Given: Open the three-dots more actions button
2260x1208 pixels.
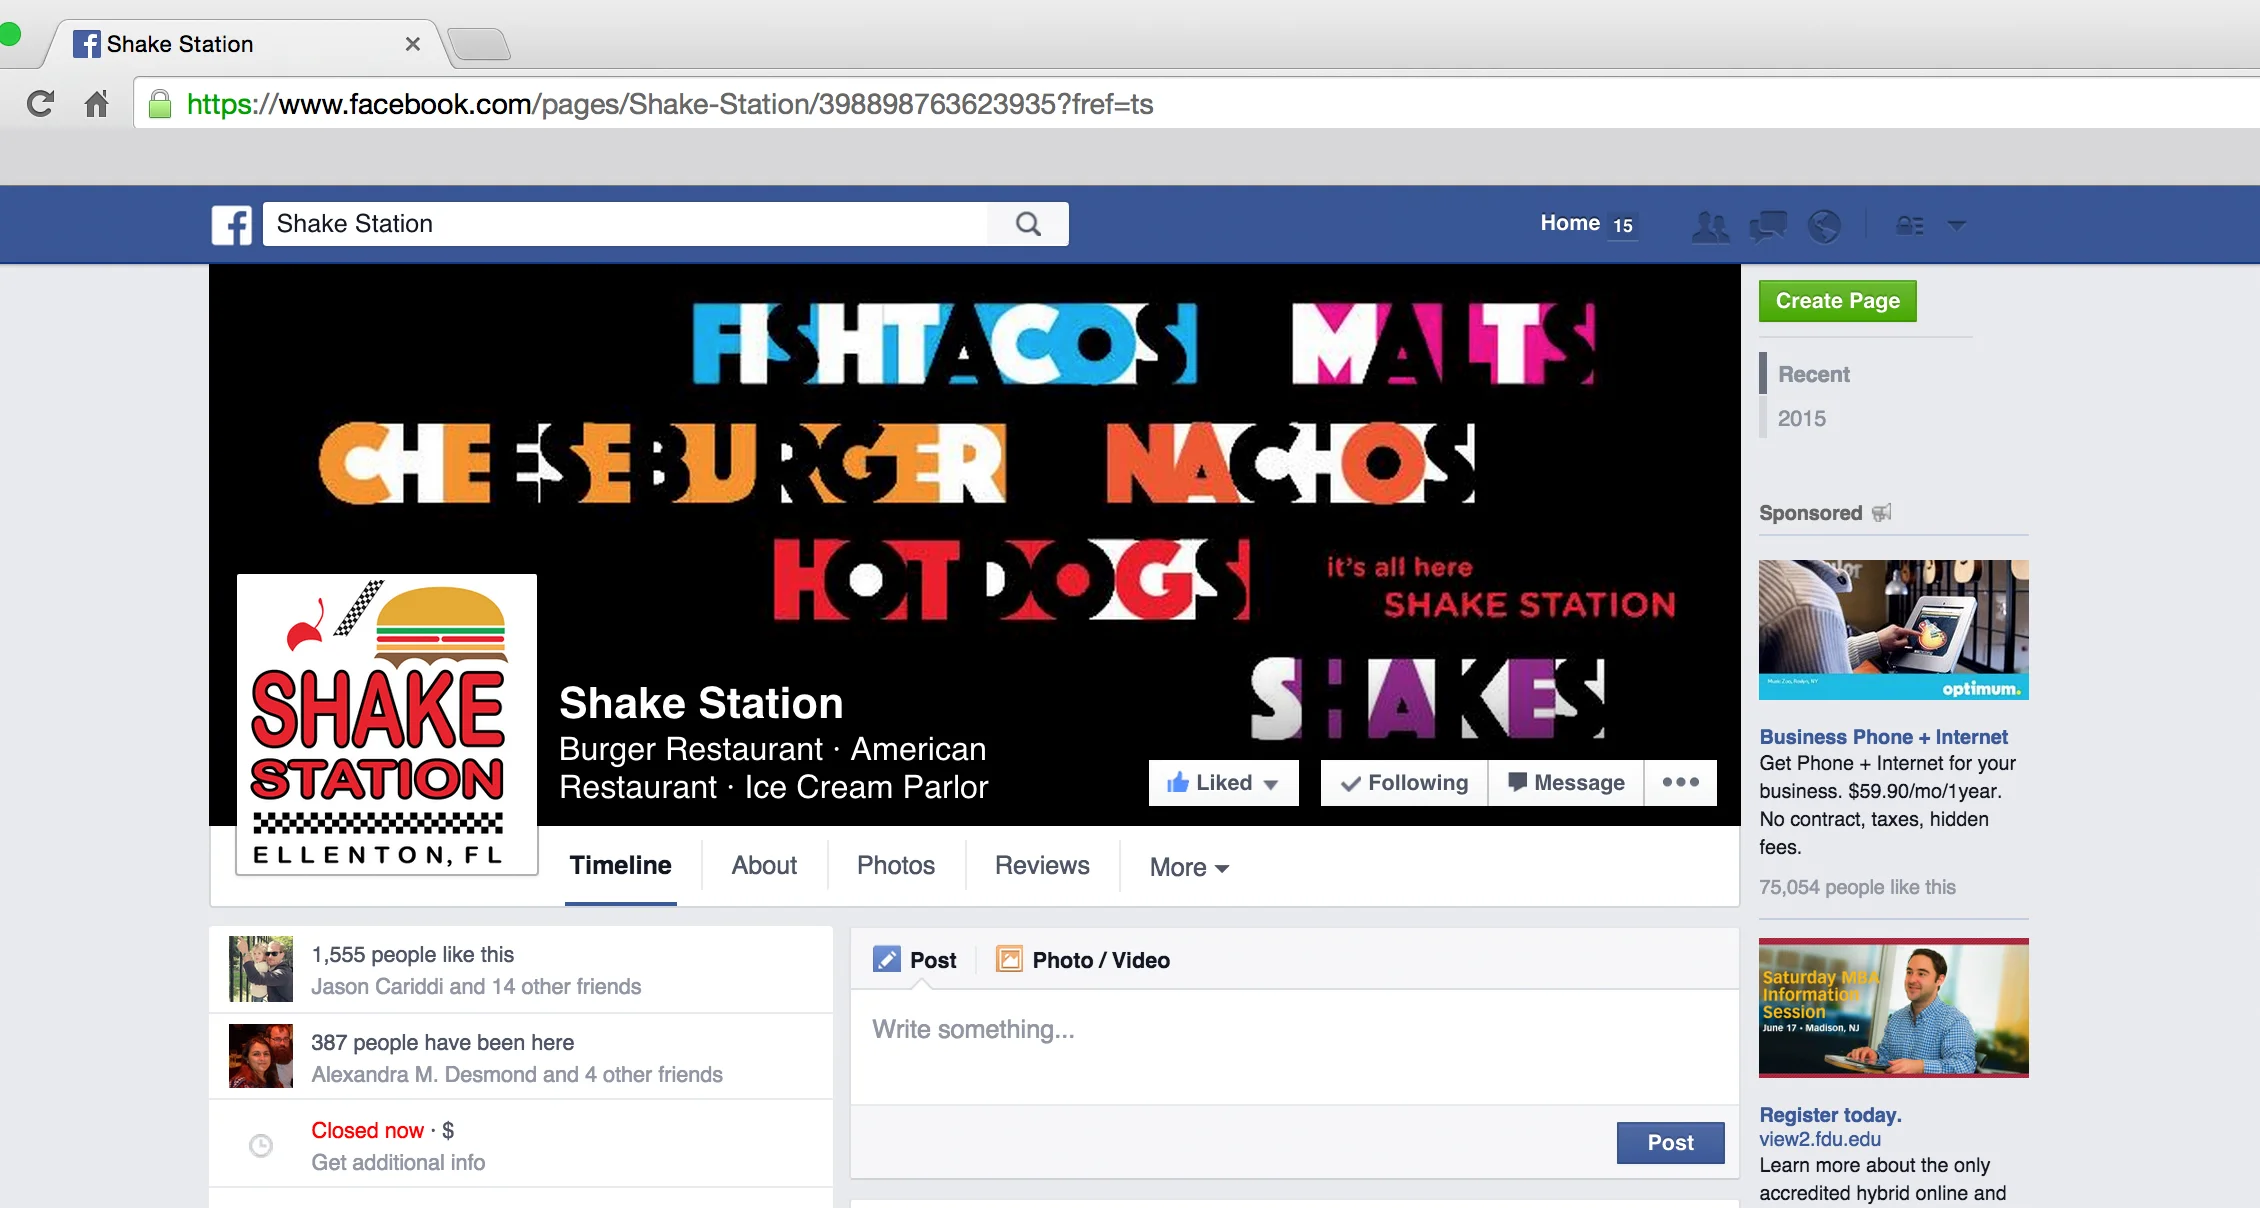Looking at the screenshot, I should click(x=1681, y=783).
